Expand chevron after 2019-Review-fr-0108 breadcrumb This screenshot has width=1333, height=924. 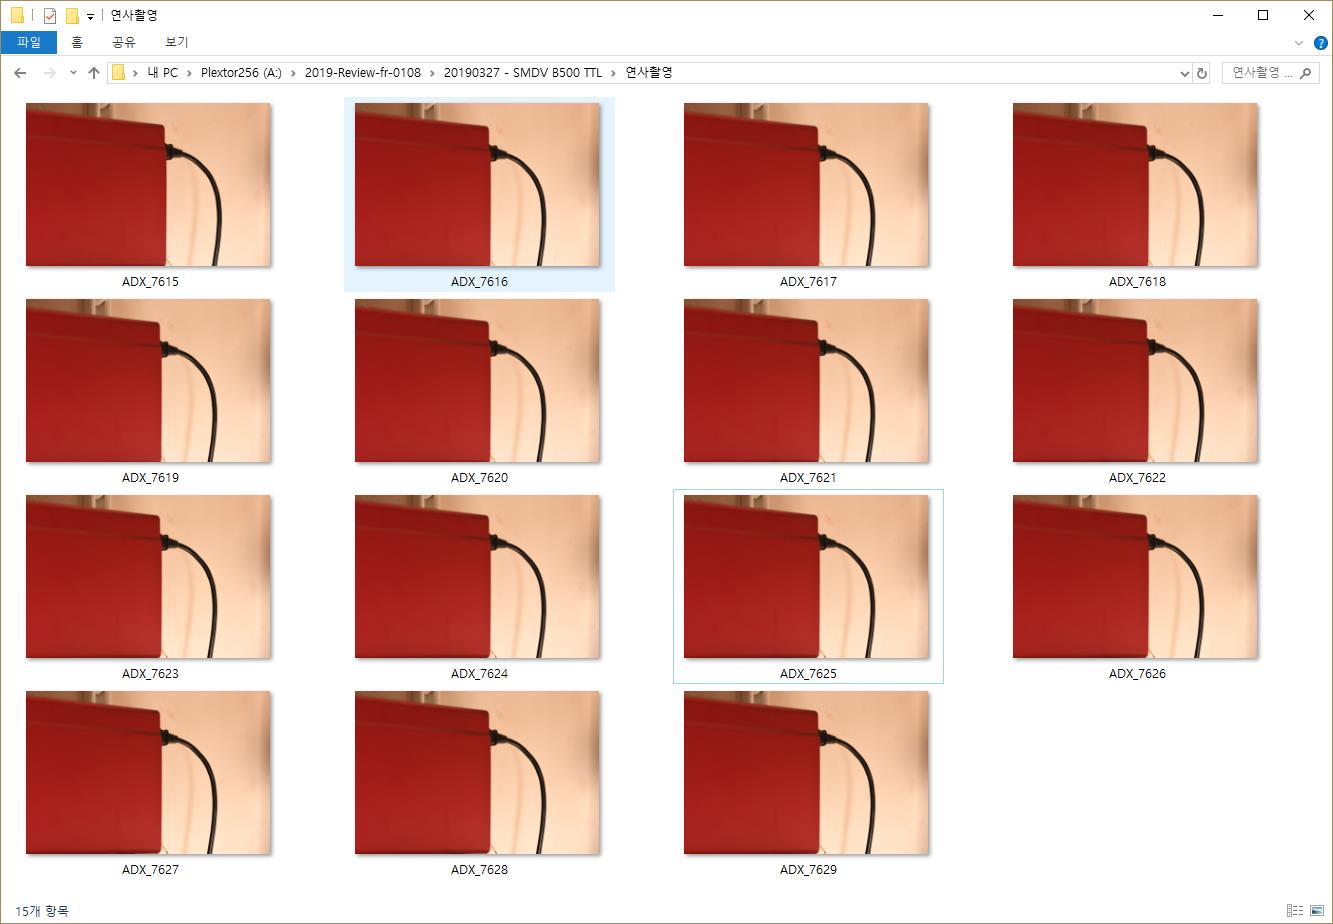(433, 73)
